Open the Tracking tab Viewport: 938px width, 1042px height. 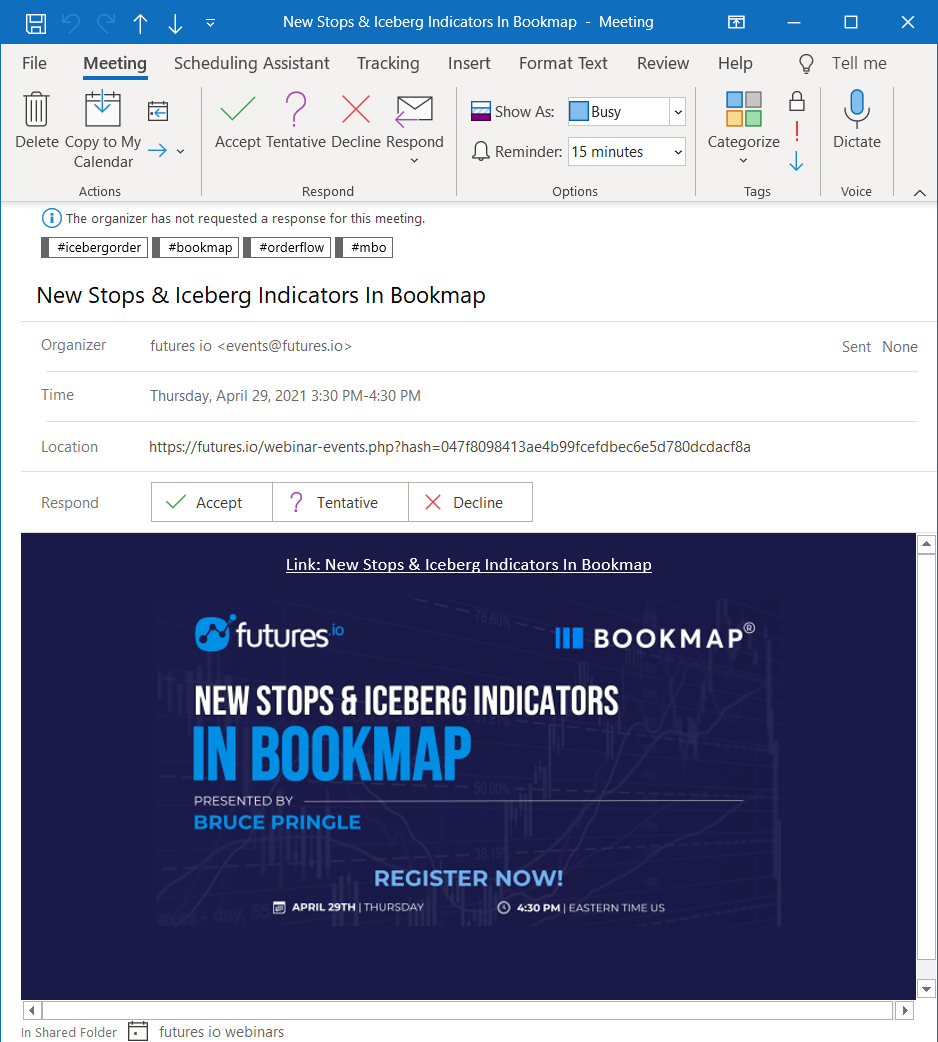tap(388, 63)
